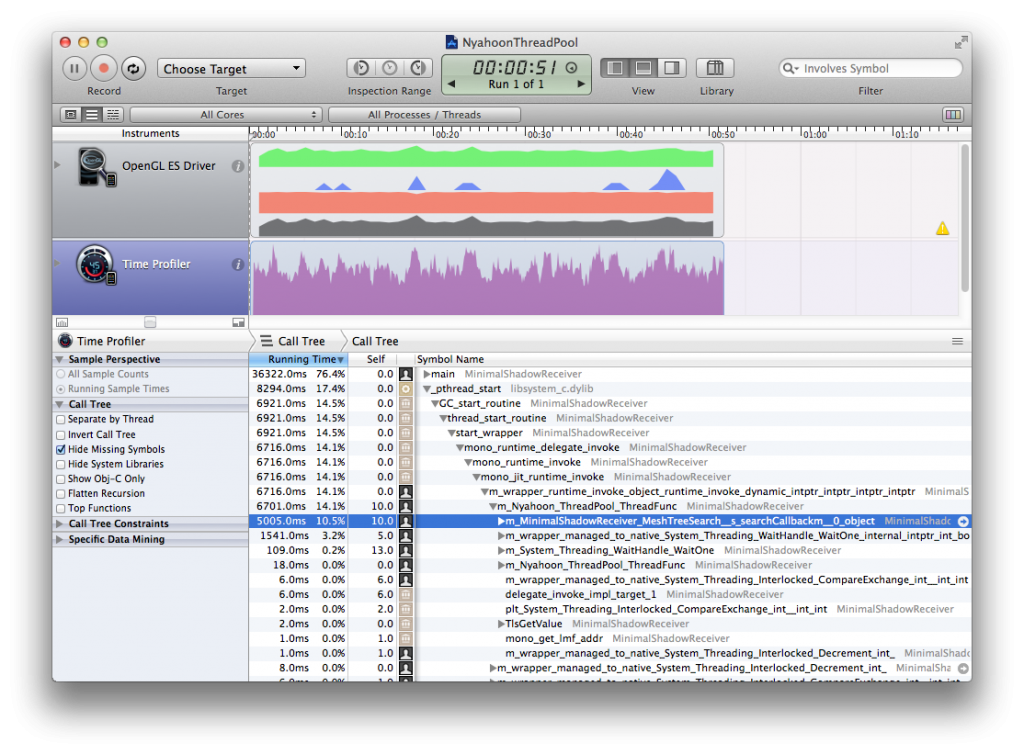Open the All Cores dropdown

click(225, 115)
